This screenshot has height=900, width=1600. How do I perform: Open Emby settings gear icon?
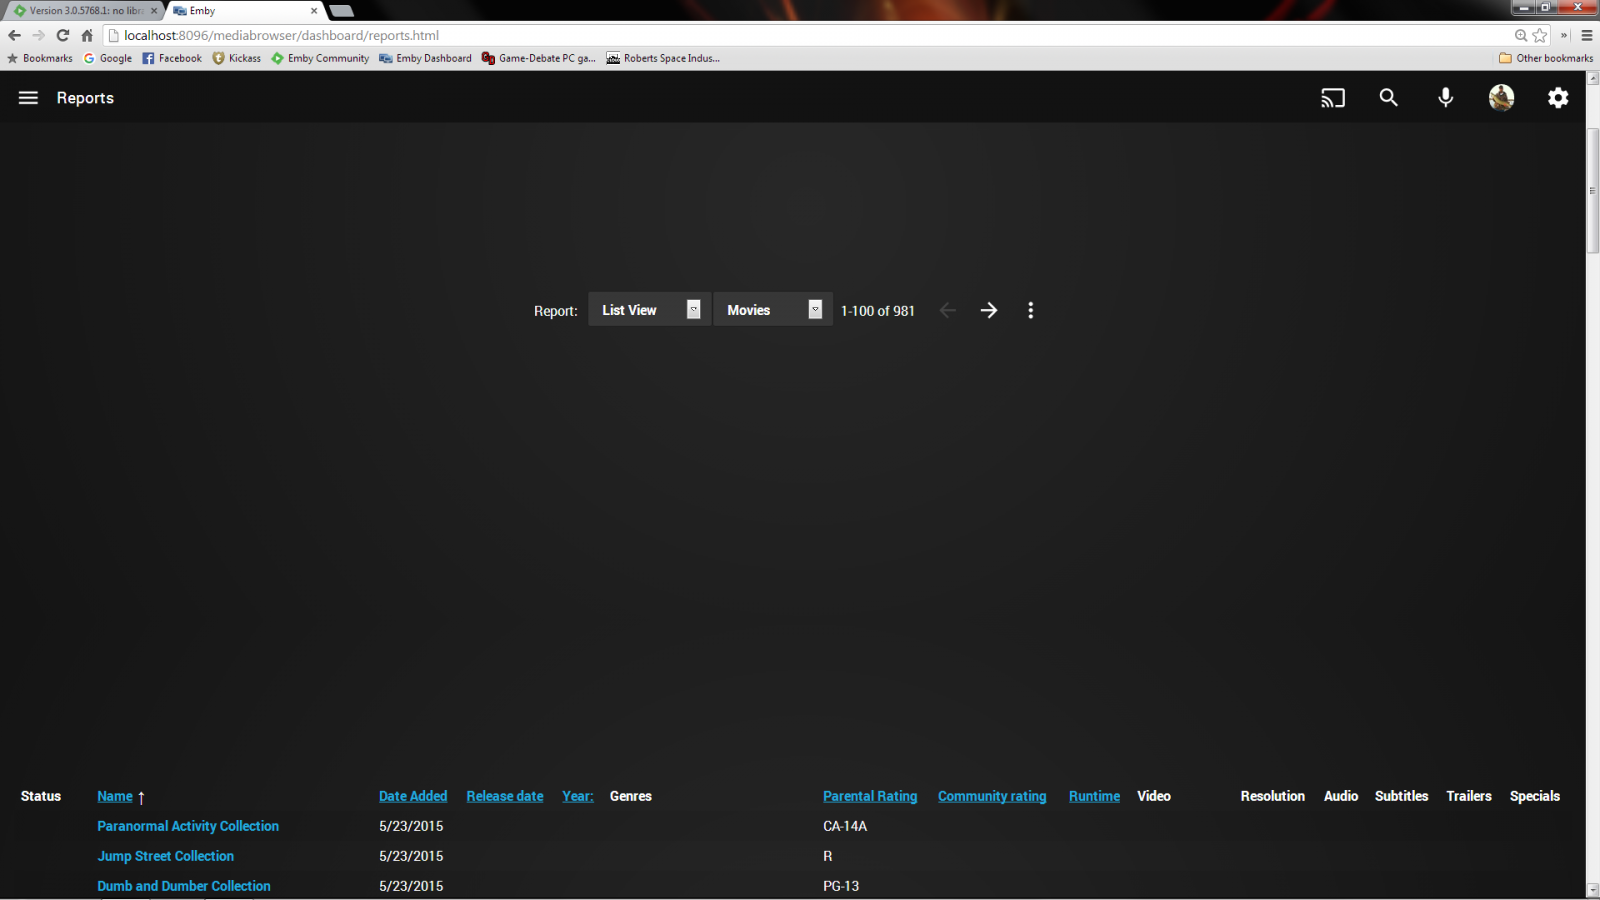1558,98
